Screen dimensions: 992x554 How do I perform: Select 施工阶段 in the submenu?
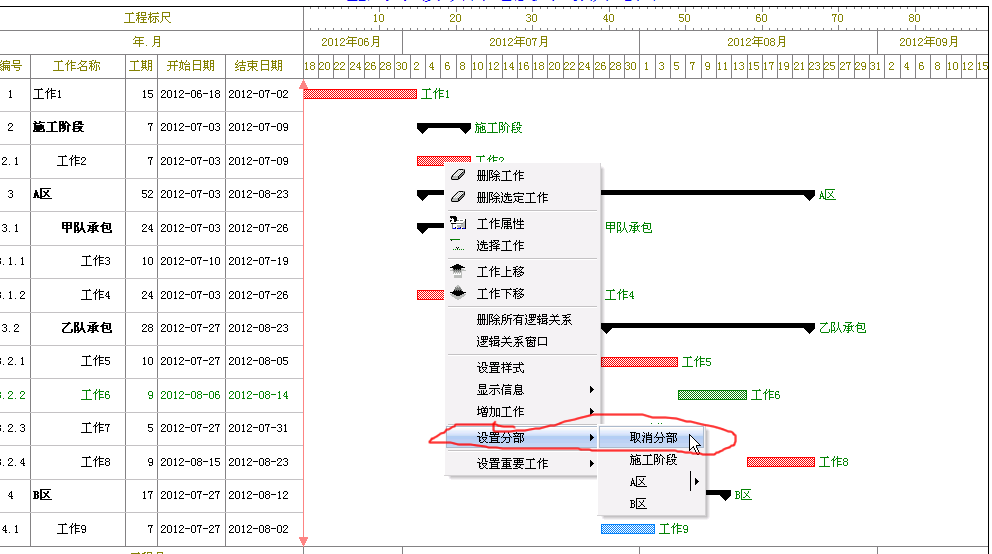(x=652, y=460)
